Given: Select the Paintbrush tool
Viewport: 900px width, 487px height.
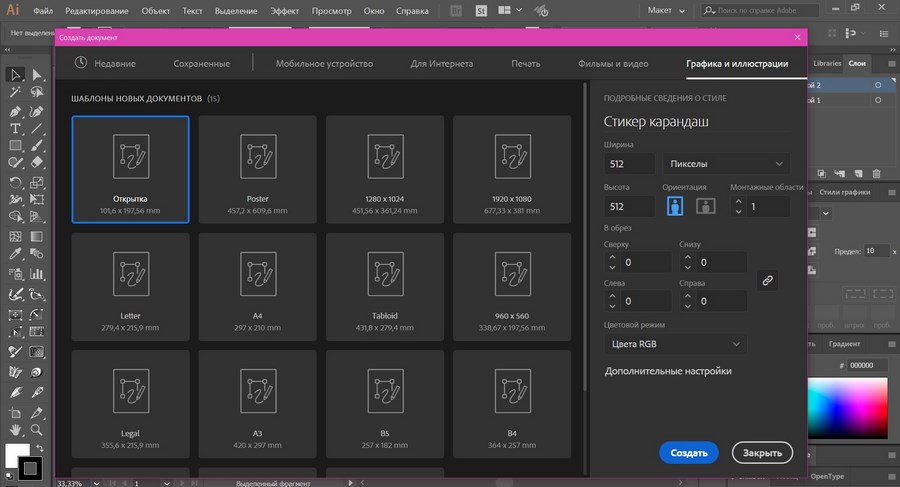Looking at the screenshot, I should click(37, 146).
